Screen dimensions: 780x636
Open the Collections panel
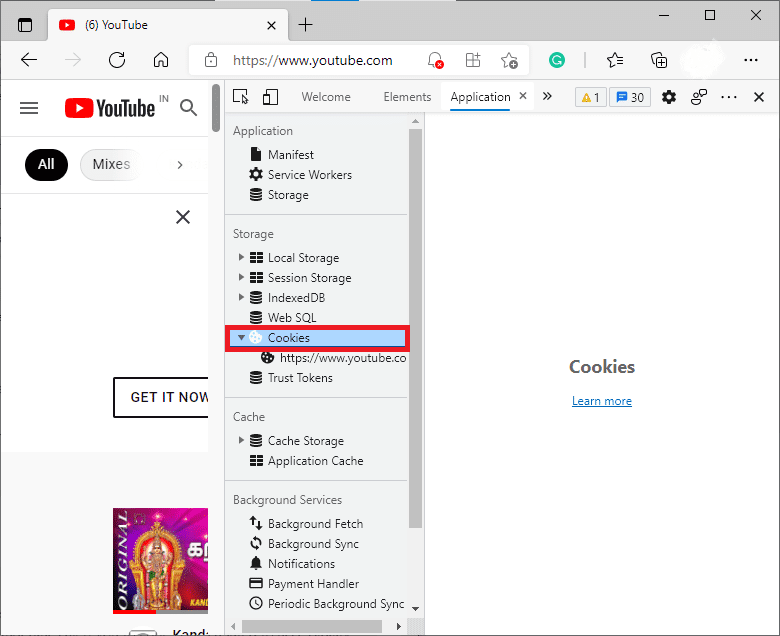[659, 60]
